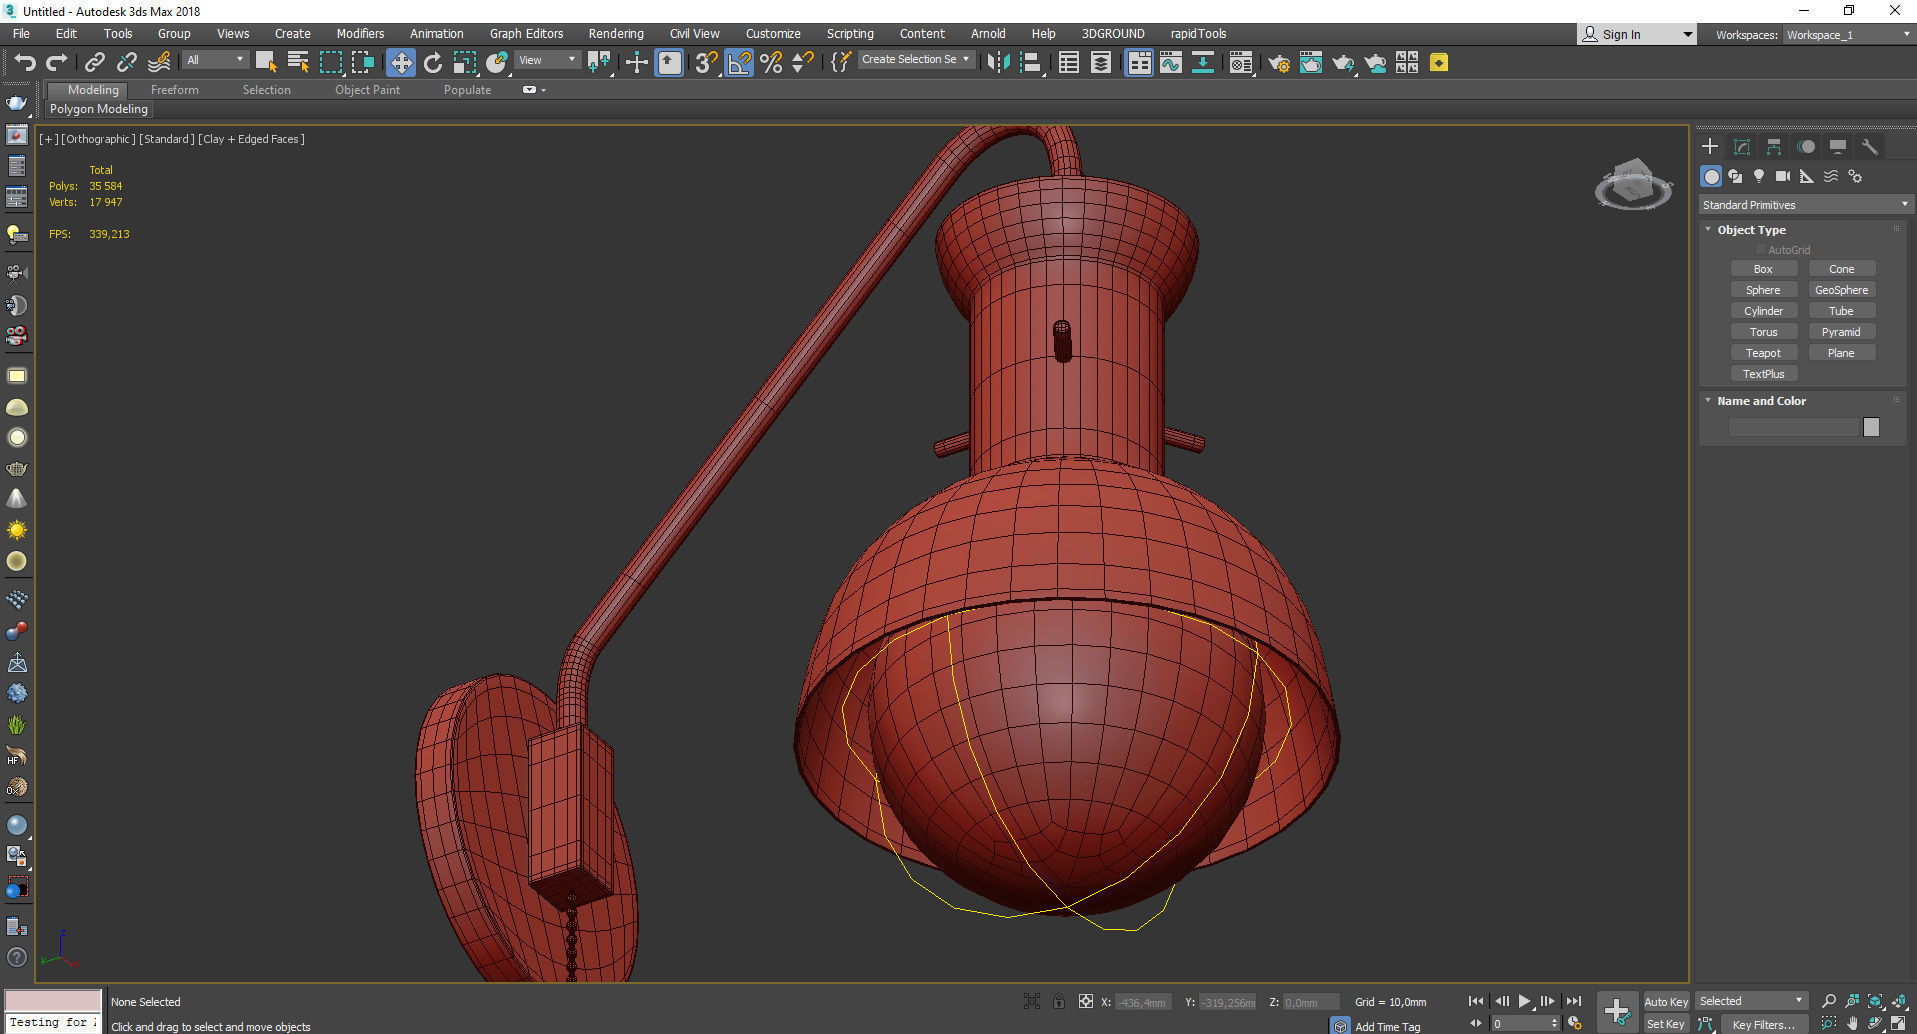Toggle the AutoGrid checkbox
The image size is (1917, 1034).
click(x=1761, y=250)
